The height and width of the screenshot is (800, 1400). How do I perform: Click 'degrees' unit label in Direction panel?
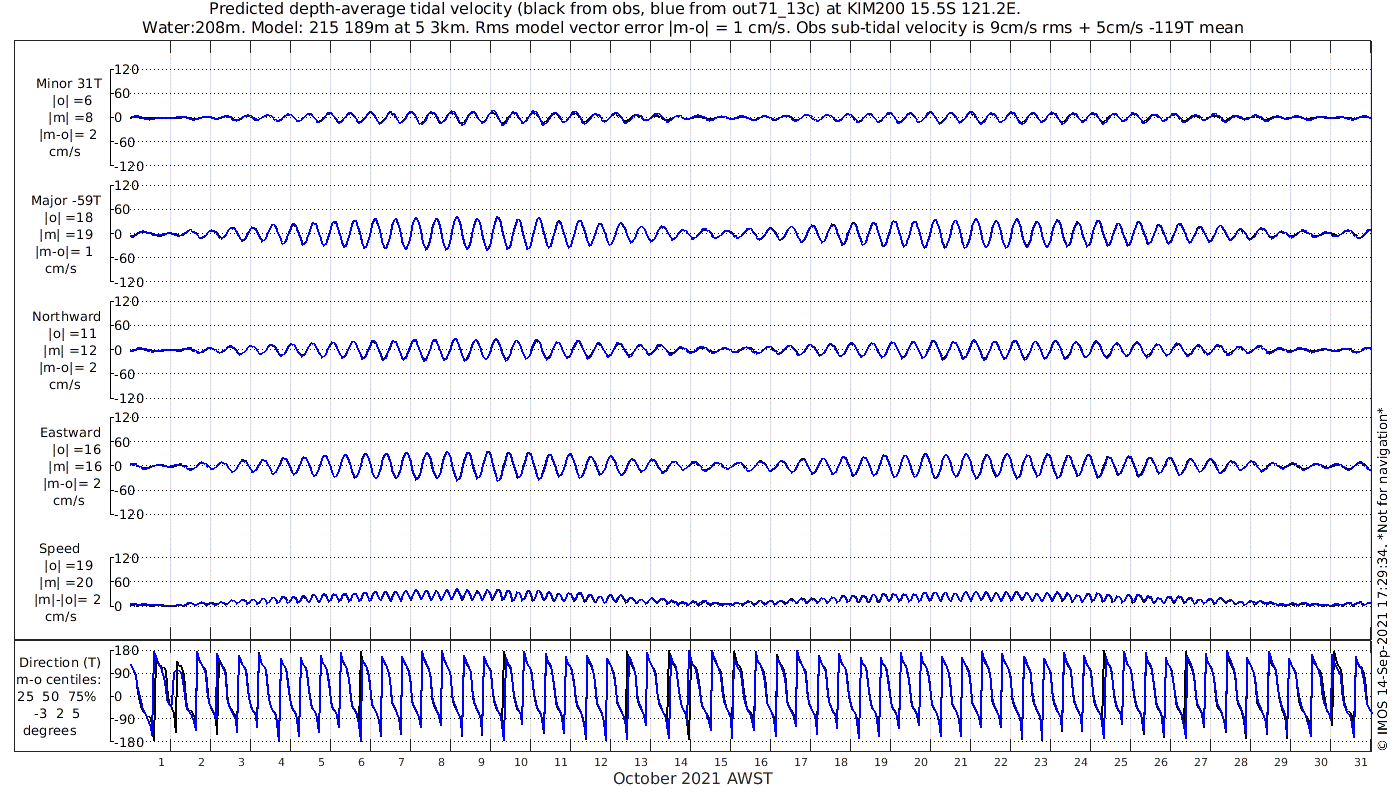51,730
